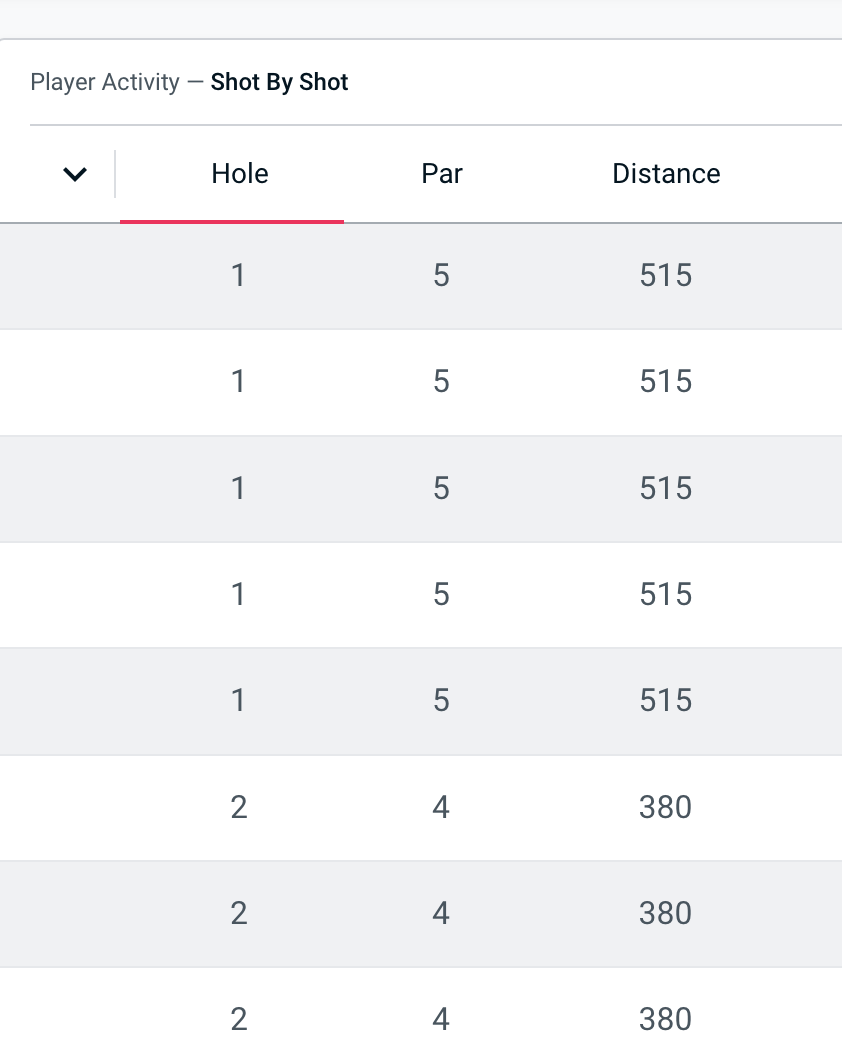Click the first par 4 value
The image size is (842, 1058).
tap(441, 807)
